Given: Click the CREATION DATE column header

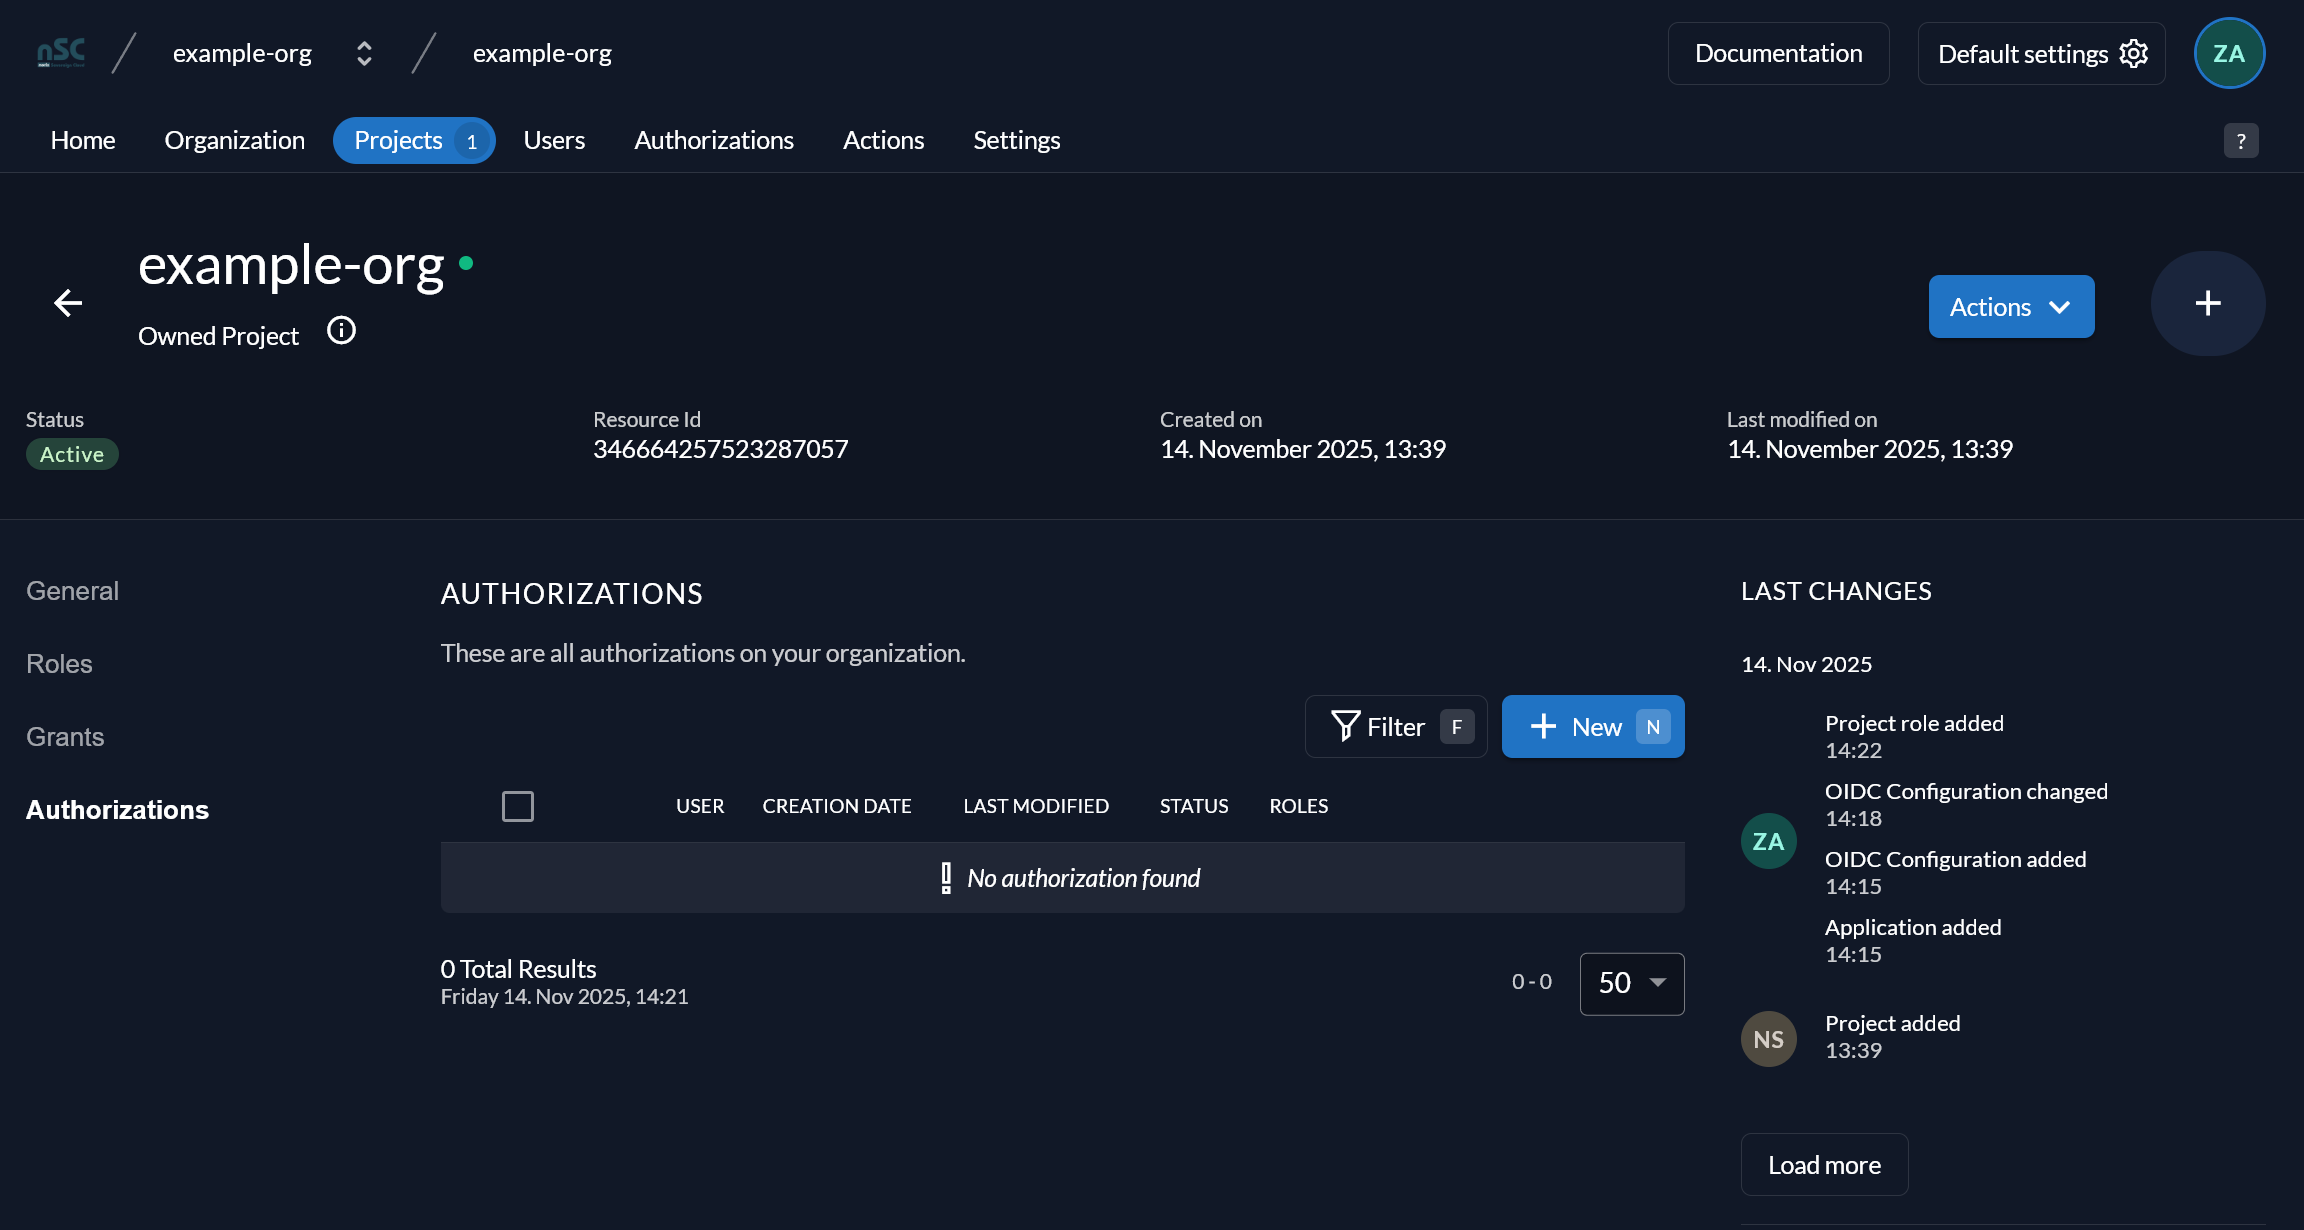Looking at the screenshot, I should 837,806.
